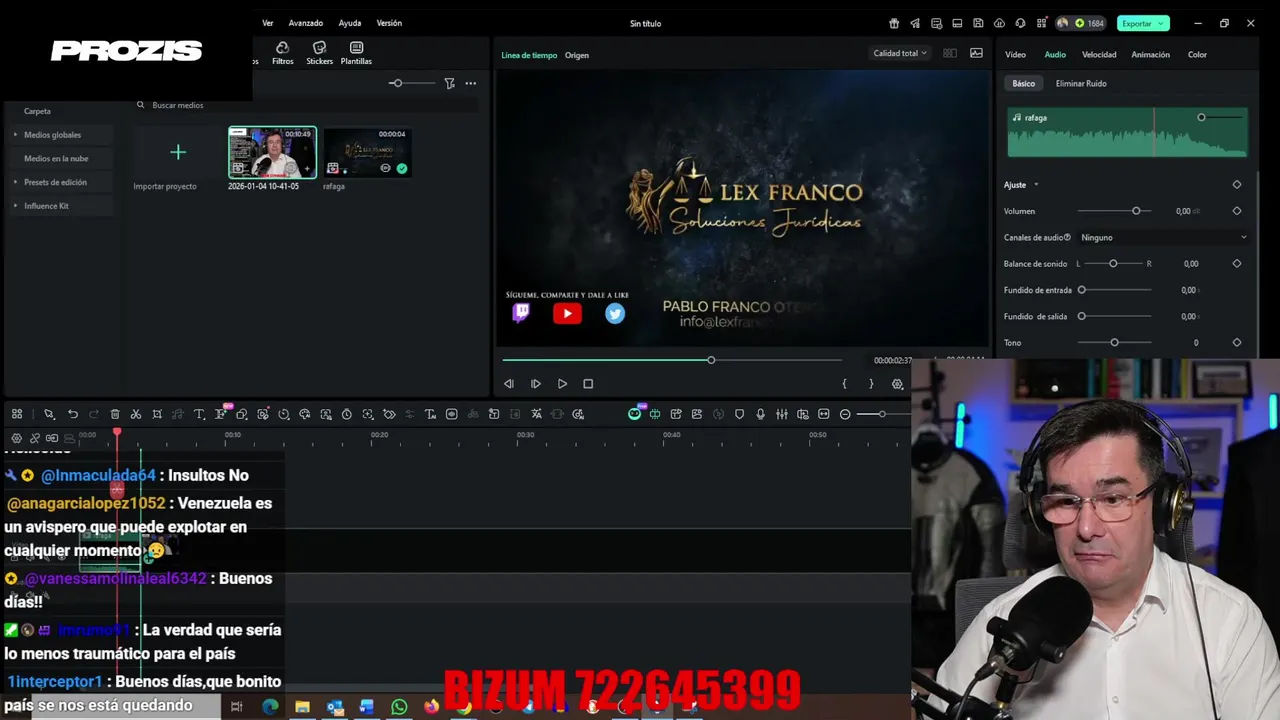Open the Stickers panel
Viewport: 1280px width, 720px height.
pyautogui.click(x=319, y=54)
